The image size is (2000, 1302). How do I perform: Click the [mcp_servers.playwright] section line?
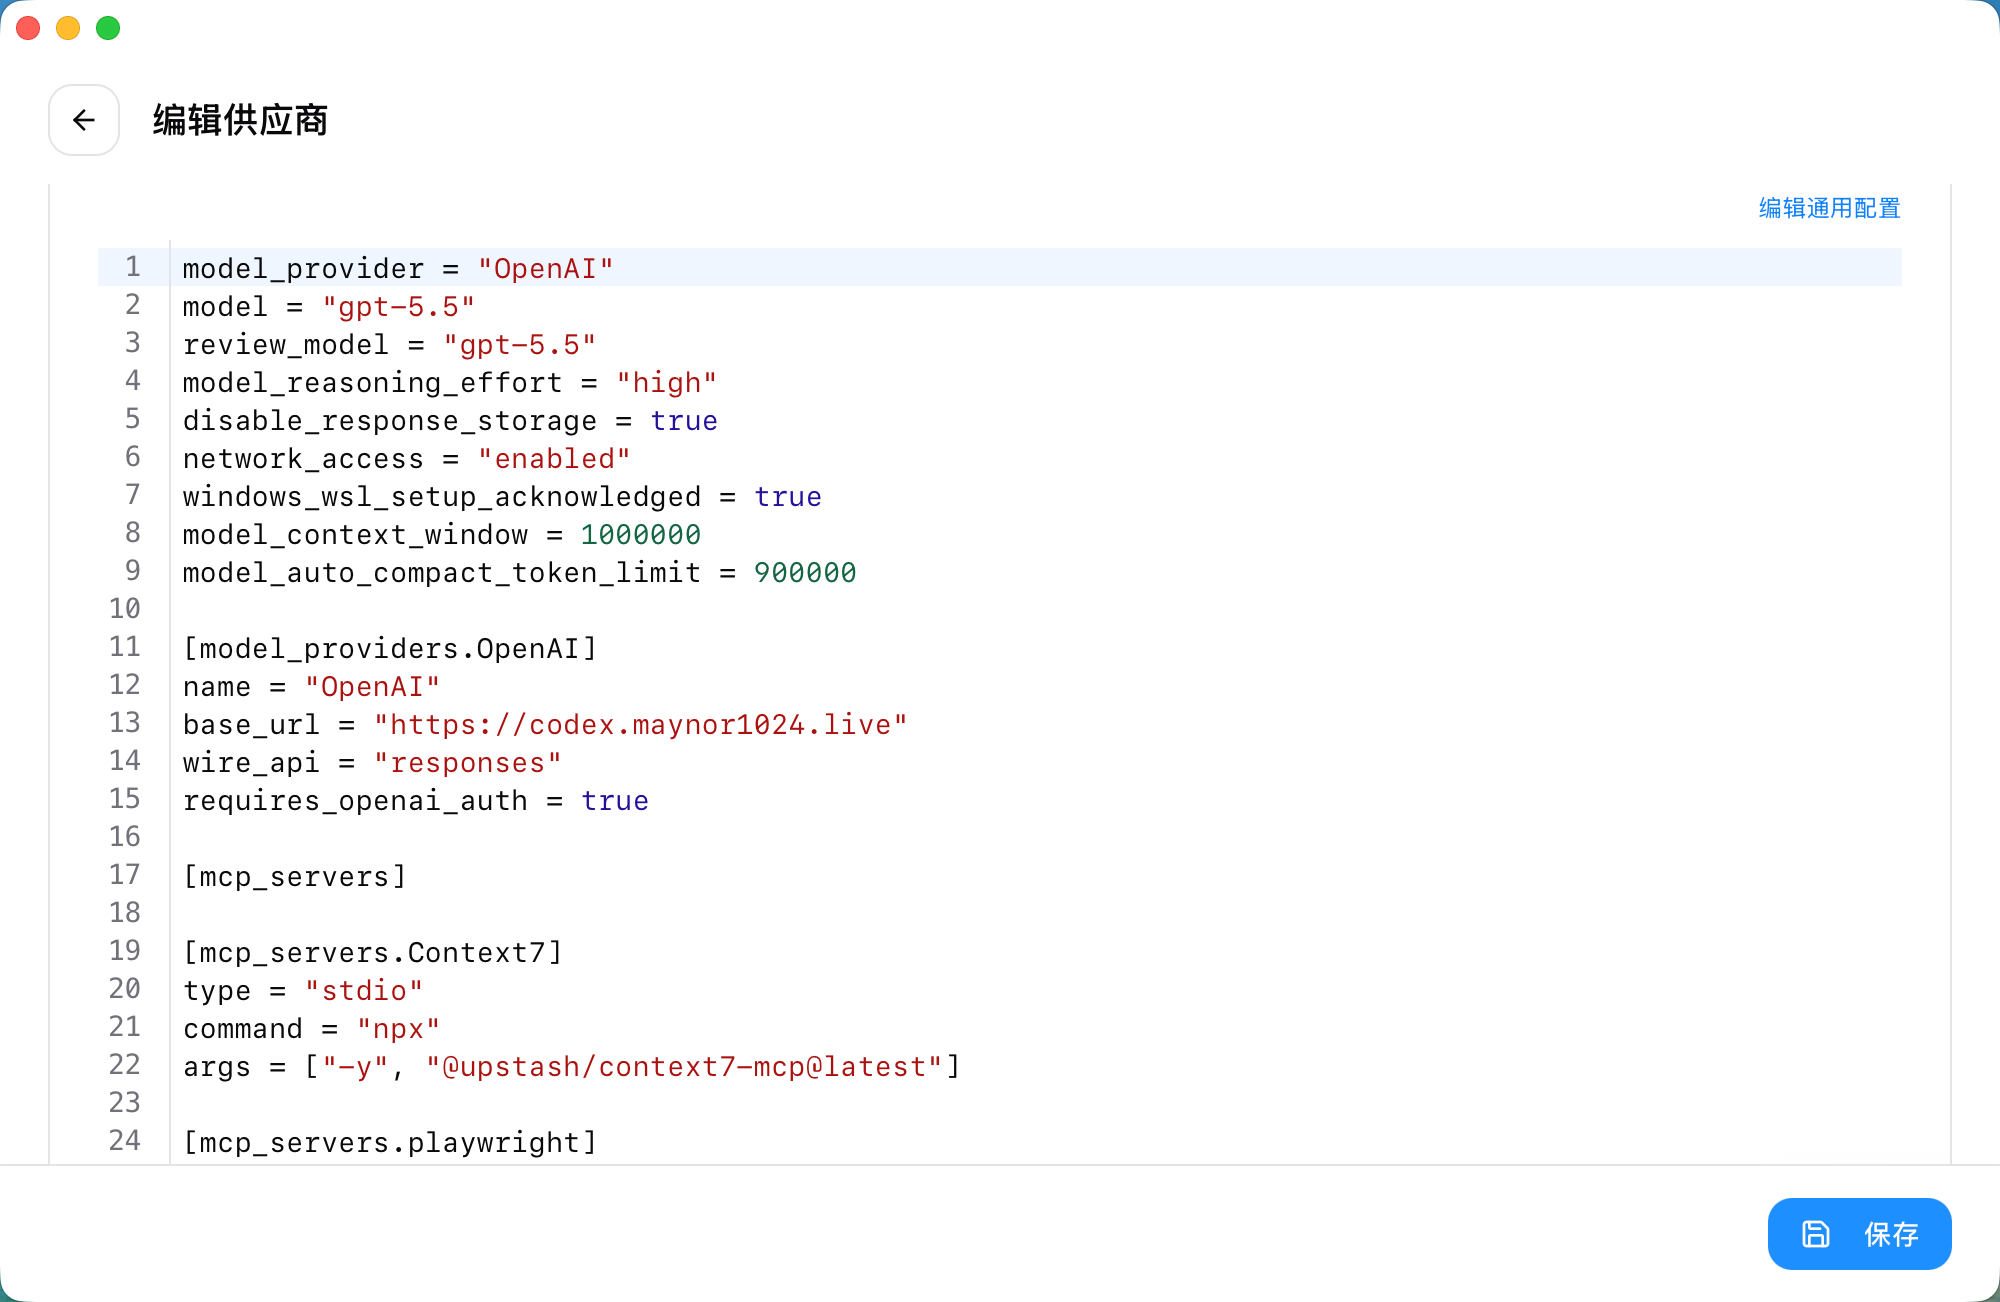click(x=390, y=1143)
